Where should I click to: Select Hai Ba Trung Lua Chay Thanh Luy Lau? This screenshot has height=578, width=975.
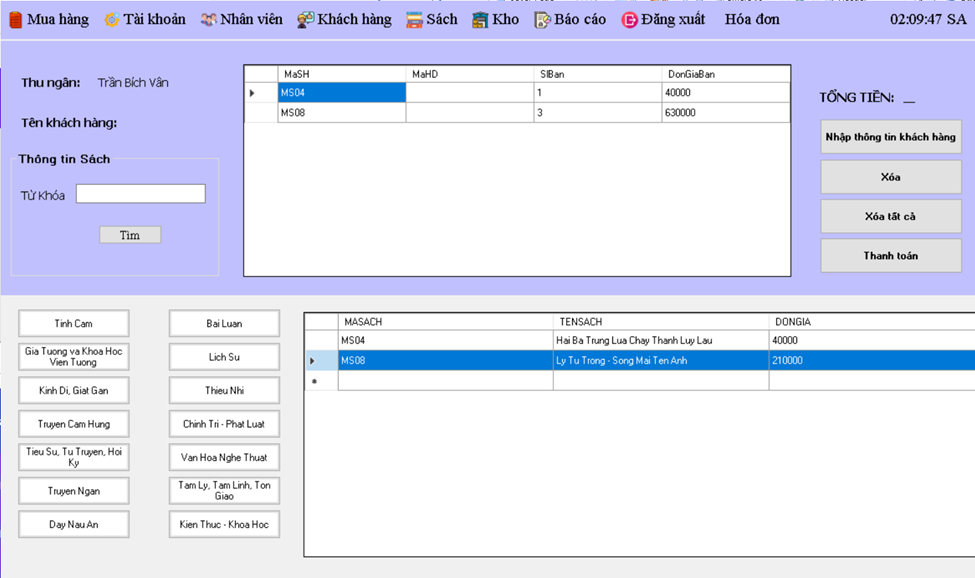[661, 341]
